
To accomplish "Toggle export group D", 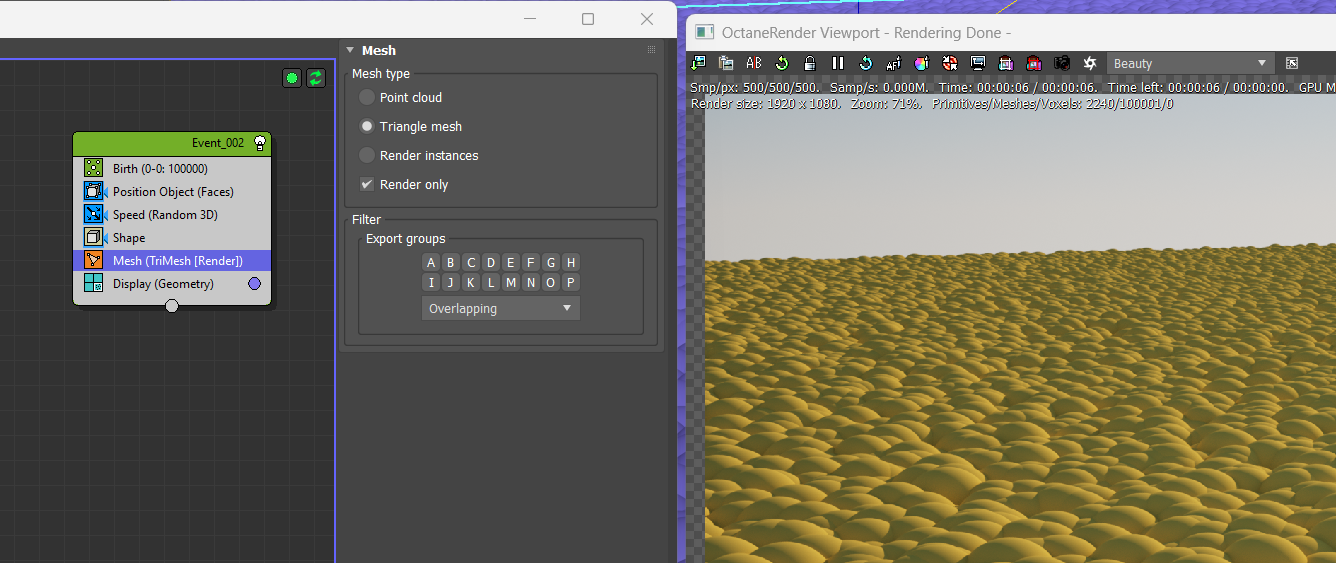I will click(491, 262).
